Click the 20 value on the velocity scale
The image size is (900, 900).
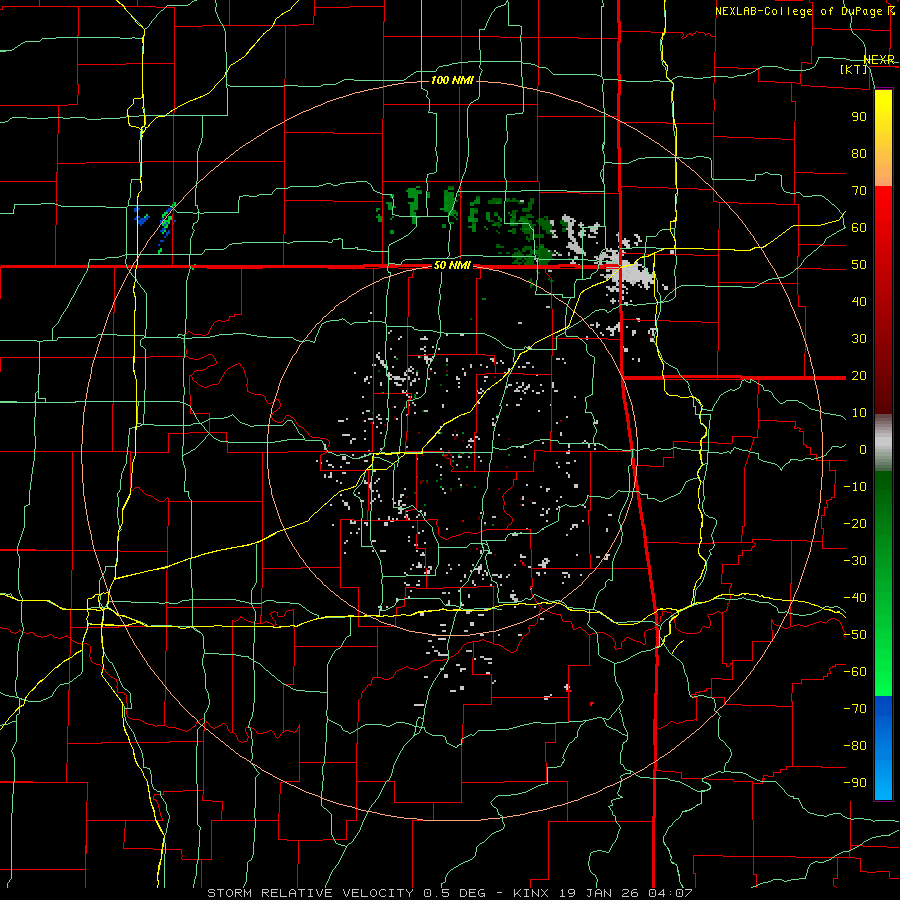pyautogui.click(x=859, y=375)
